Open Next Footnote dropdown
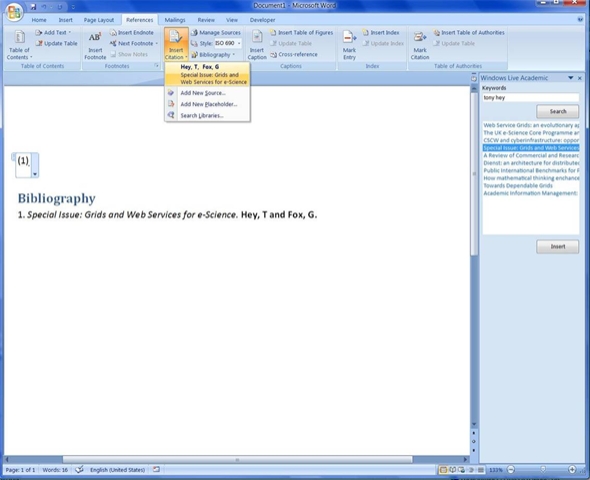 pos(157,43)
